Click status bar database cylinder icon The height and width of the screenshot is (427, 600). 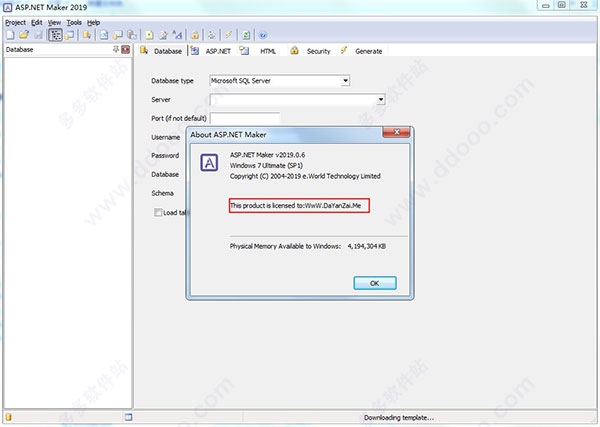[x=8, y=417]
